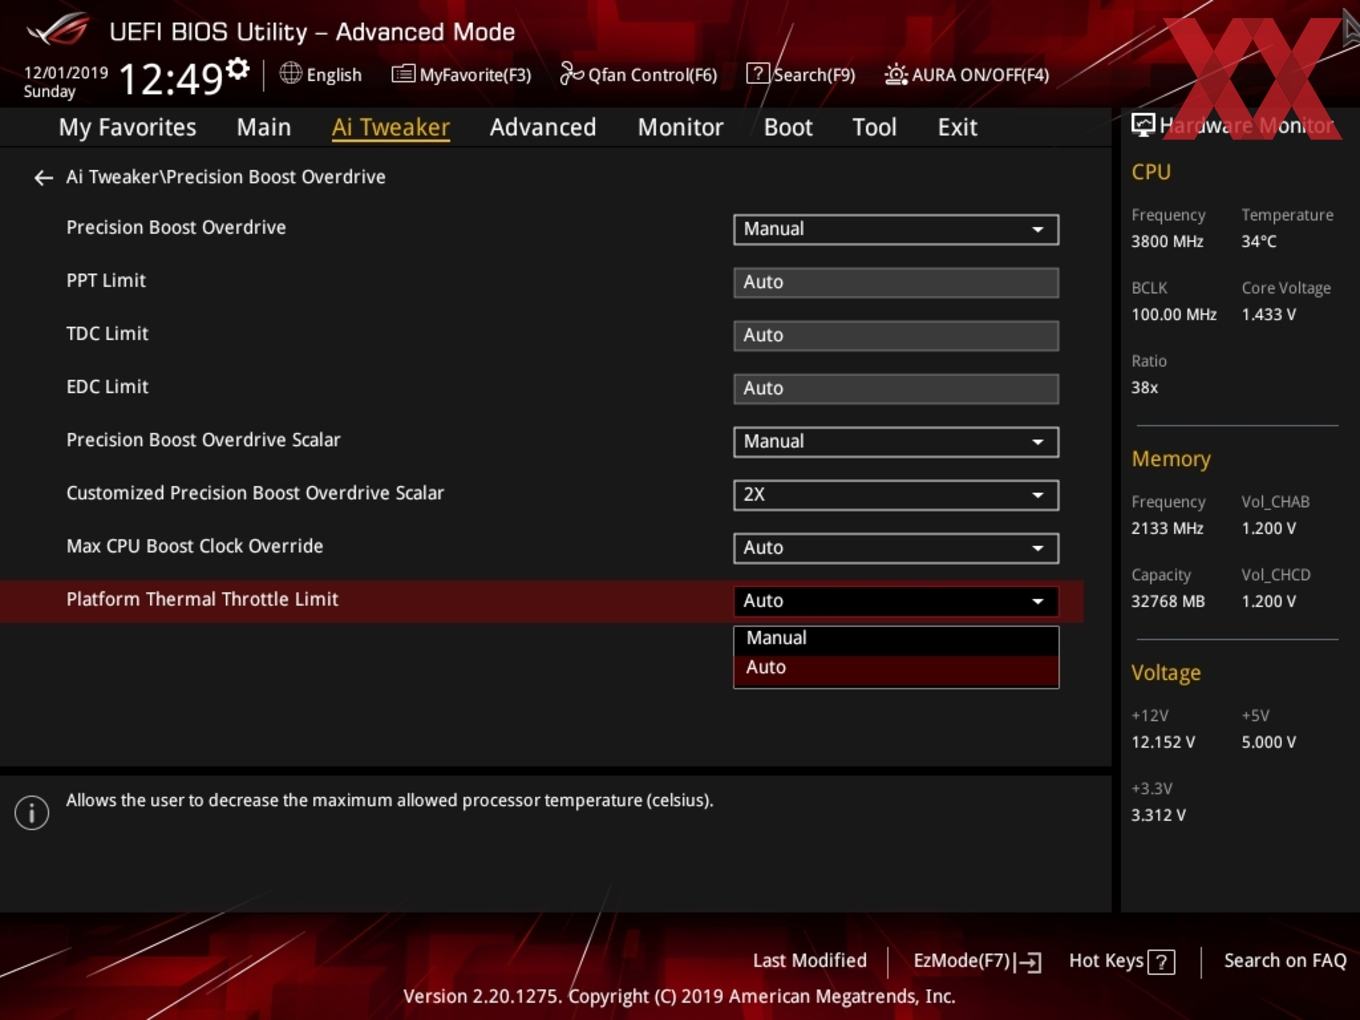
Task: Click the globe language icon
Action: click(290, 73)
